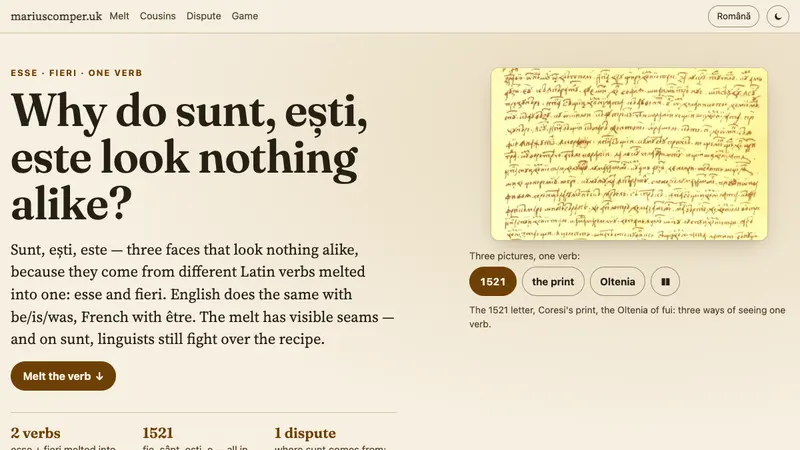Click the slideshow caption about Coresi's print
Image resolution: width=800 pixels, height=450 pixels.
coord(627,317)
